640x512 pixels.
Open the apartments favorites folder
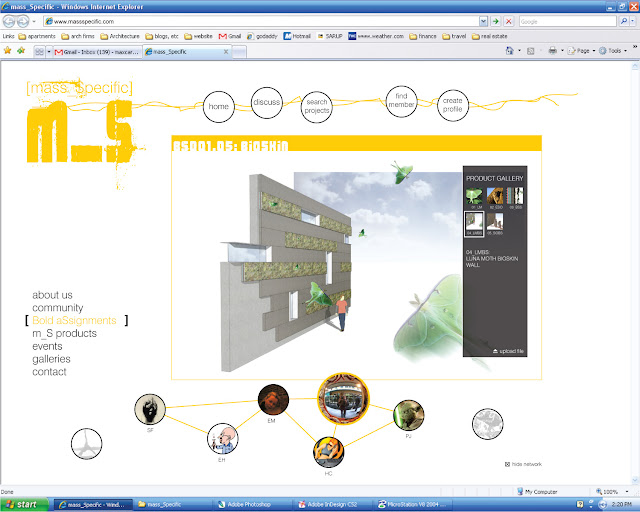coord(37,36)
